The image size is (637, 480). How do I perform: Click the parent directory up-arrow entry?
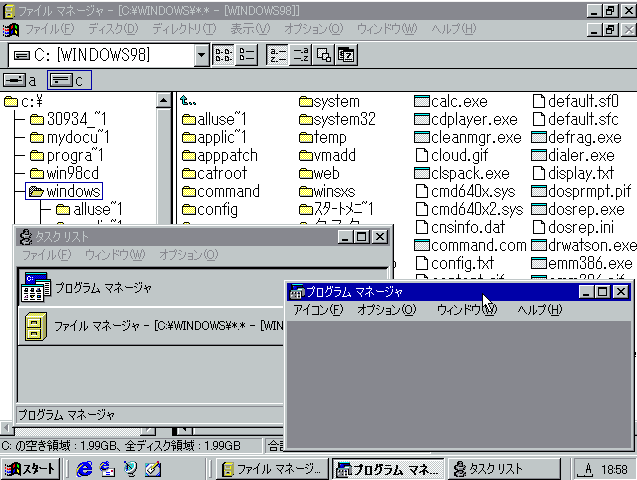[188, 100]
